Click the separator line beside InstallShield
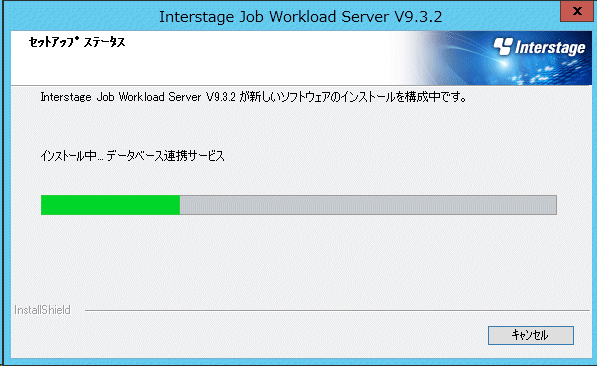The height and width of the screenshot is (366, 597). pos(337,310)
